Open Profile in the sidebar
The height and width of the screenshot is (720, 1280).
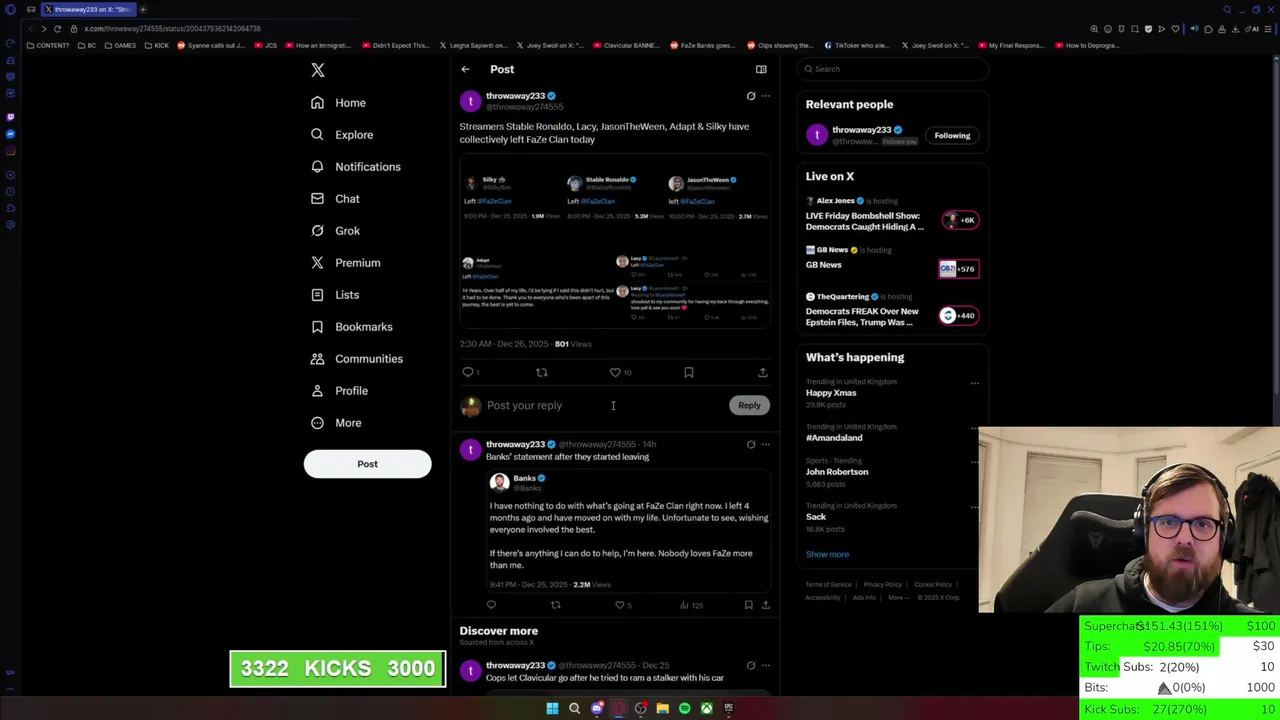[x=339, y=391]
